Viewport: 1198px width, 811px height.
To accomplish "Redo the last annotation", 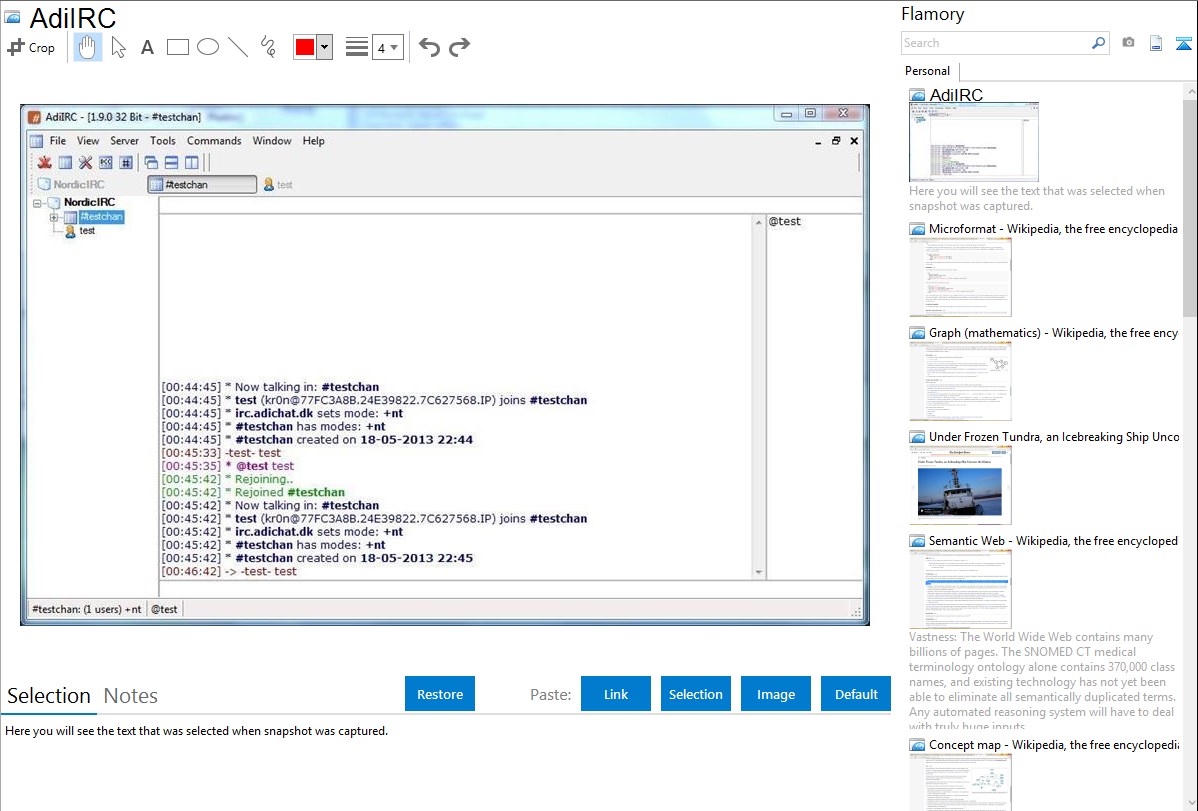I will click(x=459, y=47).
